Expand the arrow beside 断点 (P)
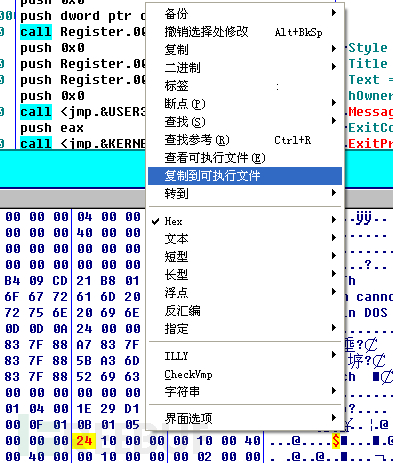Screen dimensions: 393x463 (334, 103)
